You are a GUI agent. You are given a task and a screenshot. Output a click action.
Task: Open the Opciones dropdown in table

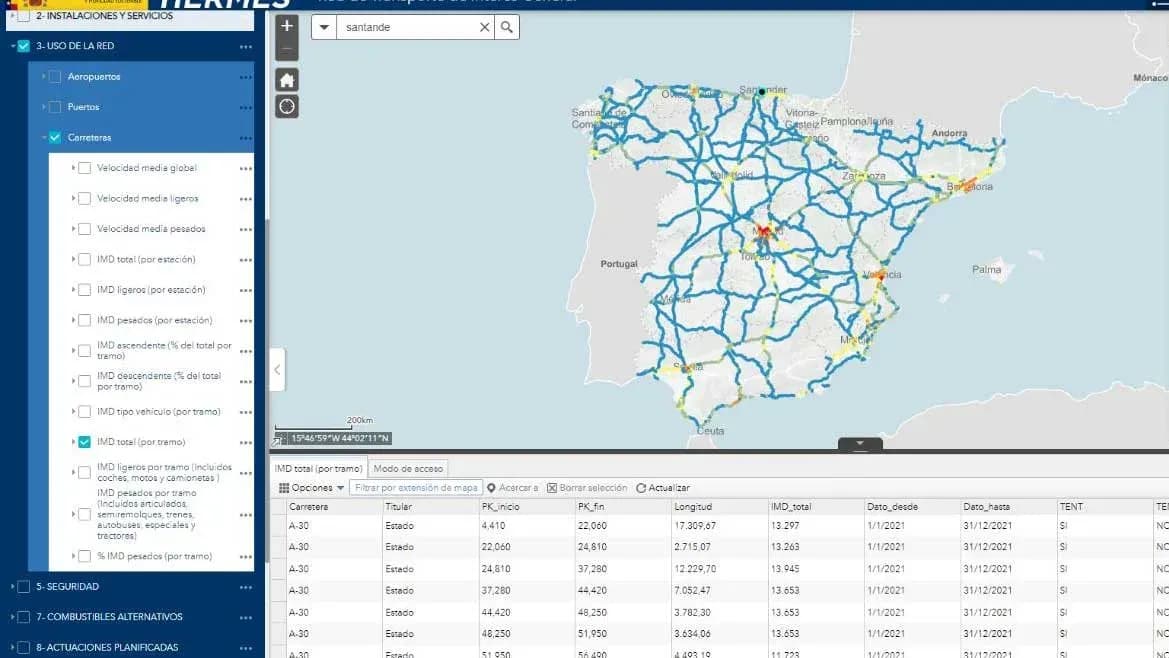(x=312, y=488)
